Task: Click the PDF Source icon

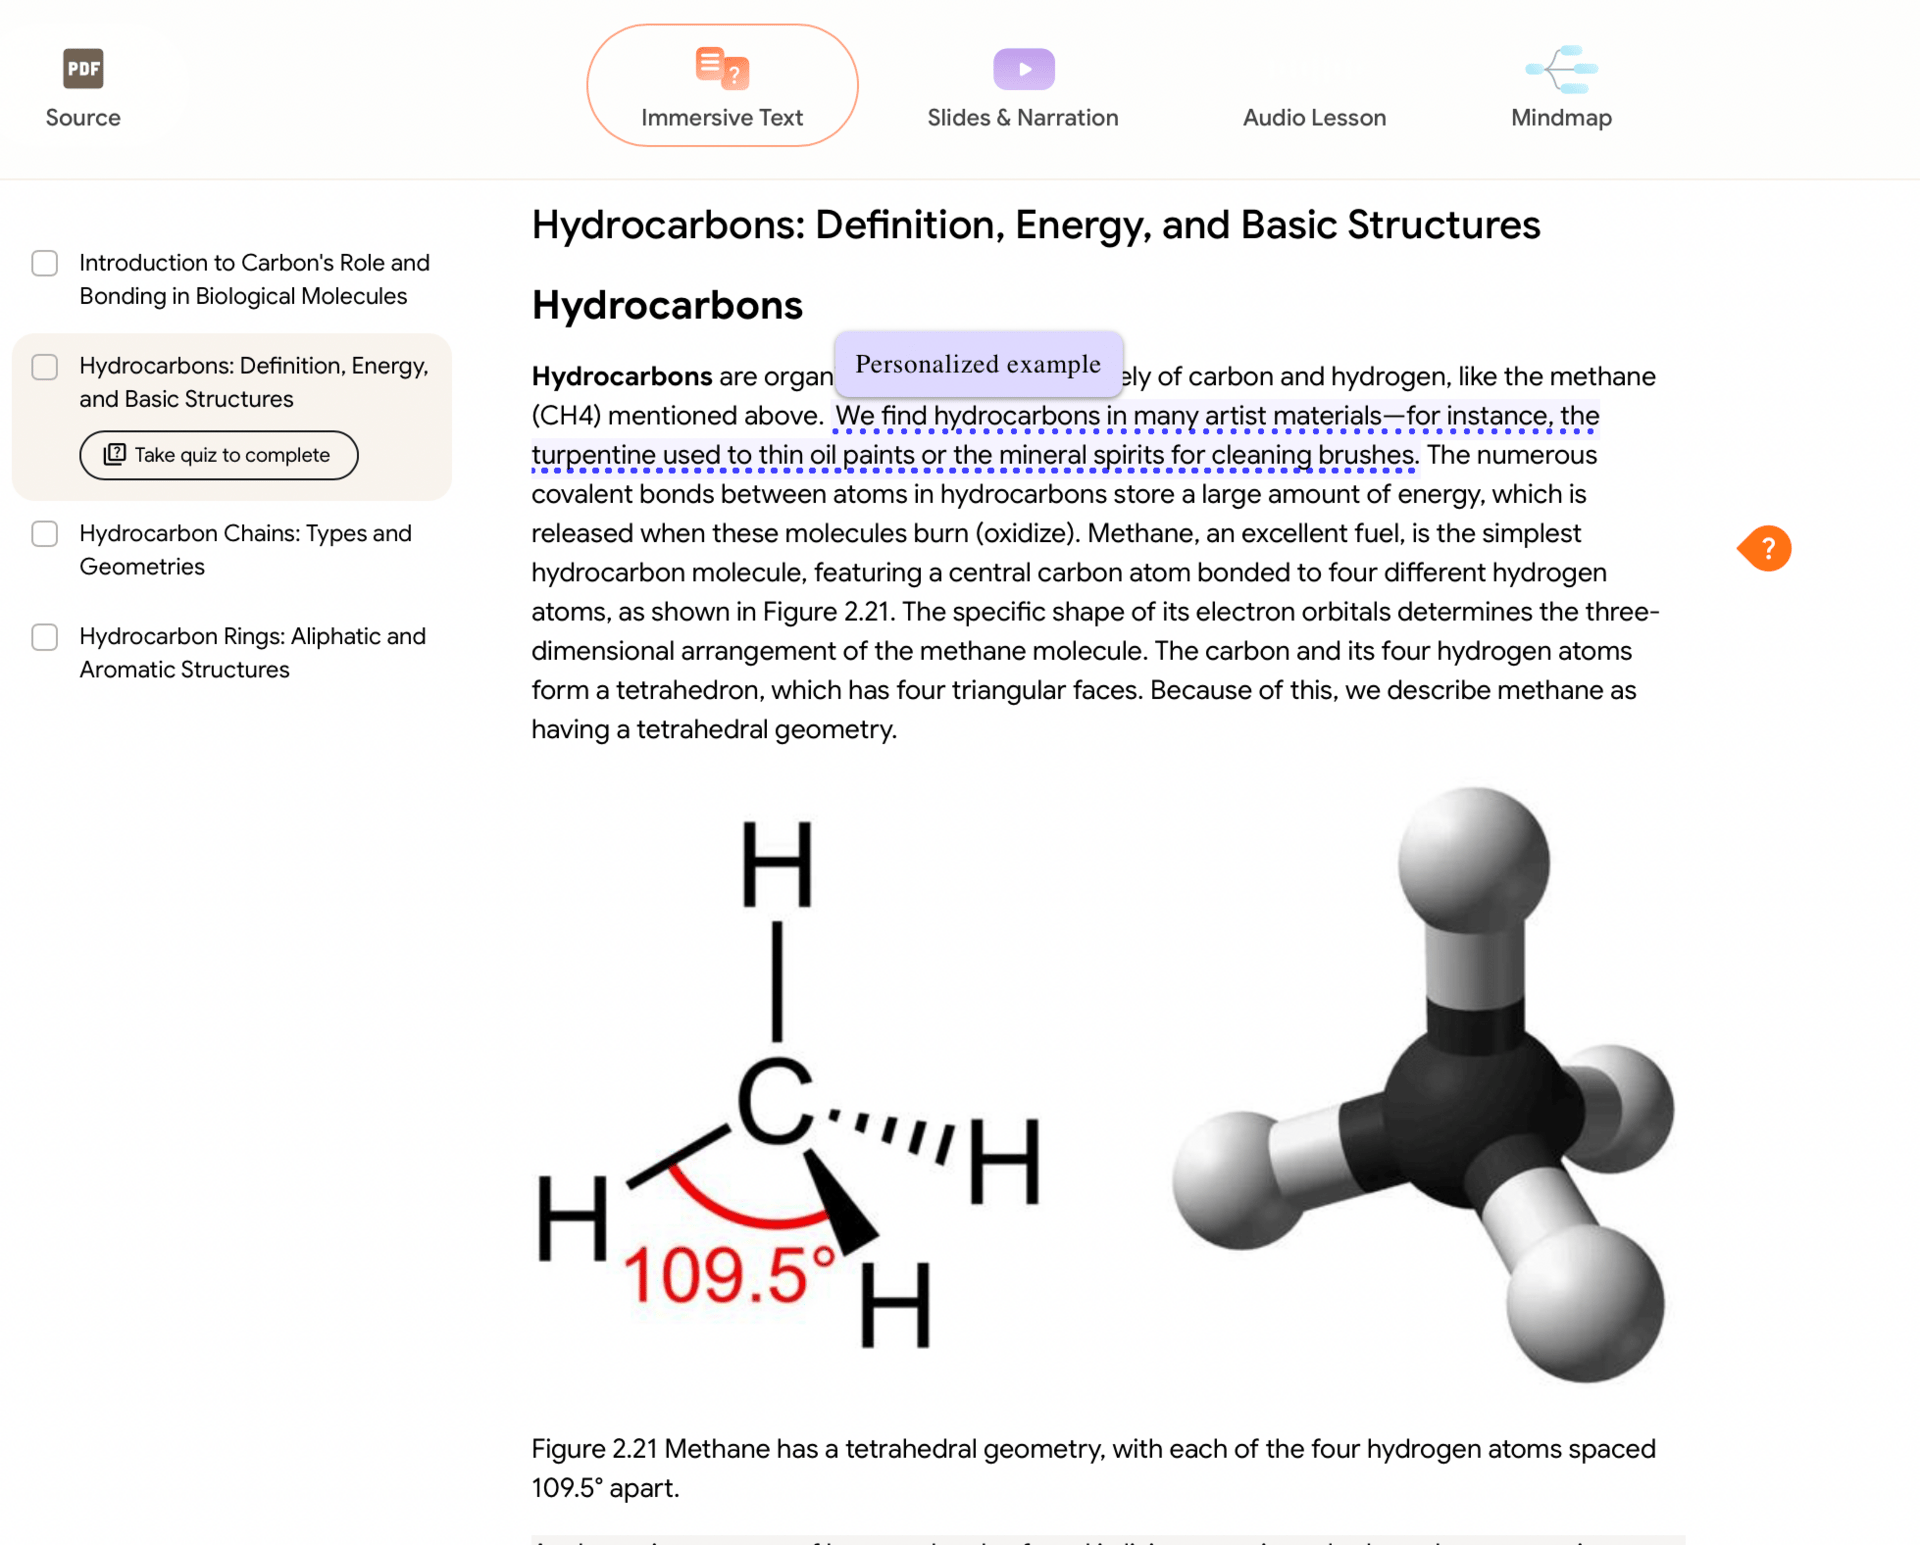Action: pyautogui.click(x=83, y=69)
